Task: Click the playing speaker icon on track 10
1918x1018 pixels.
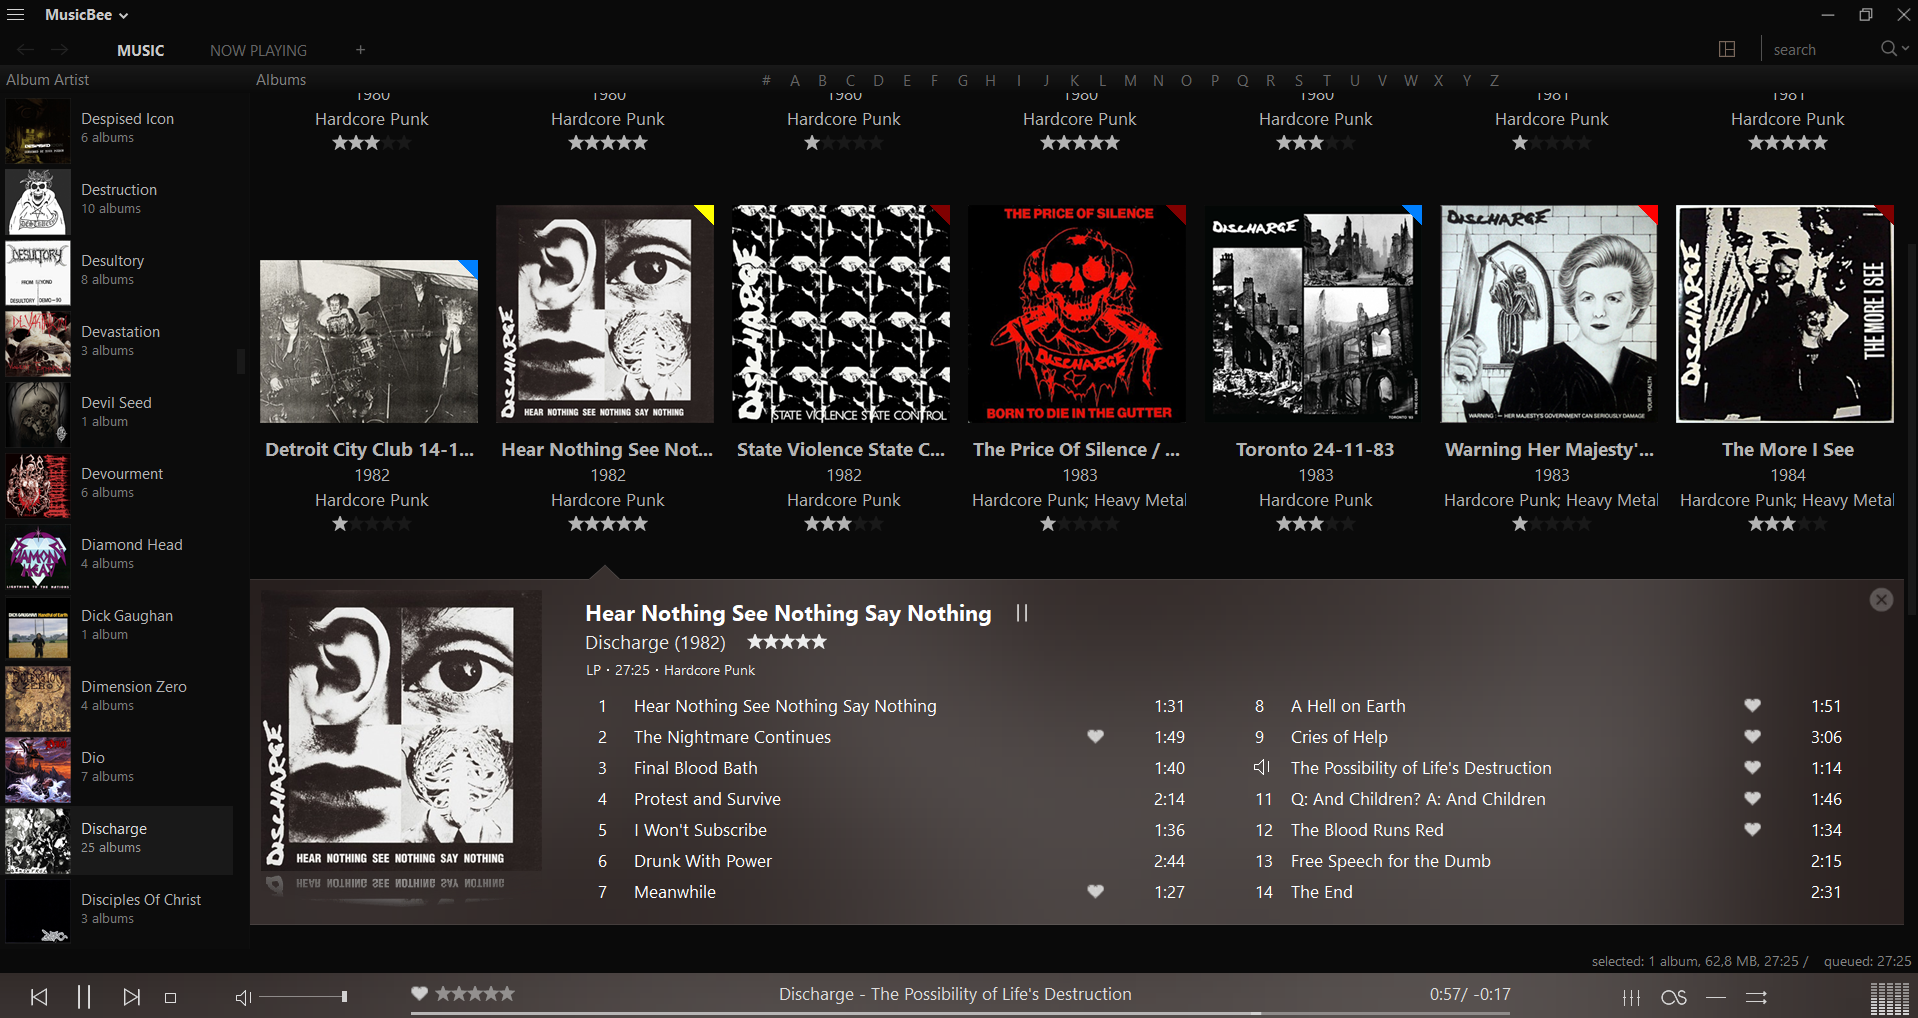Action: [x=1262, y=767]
